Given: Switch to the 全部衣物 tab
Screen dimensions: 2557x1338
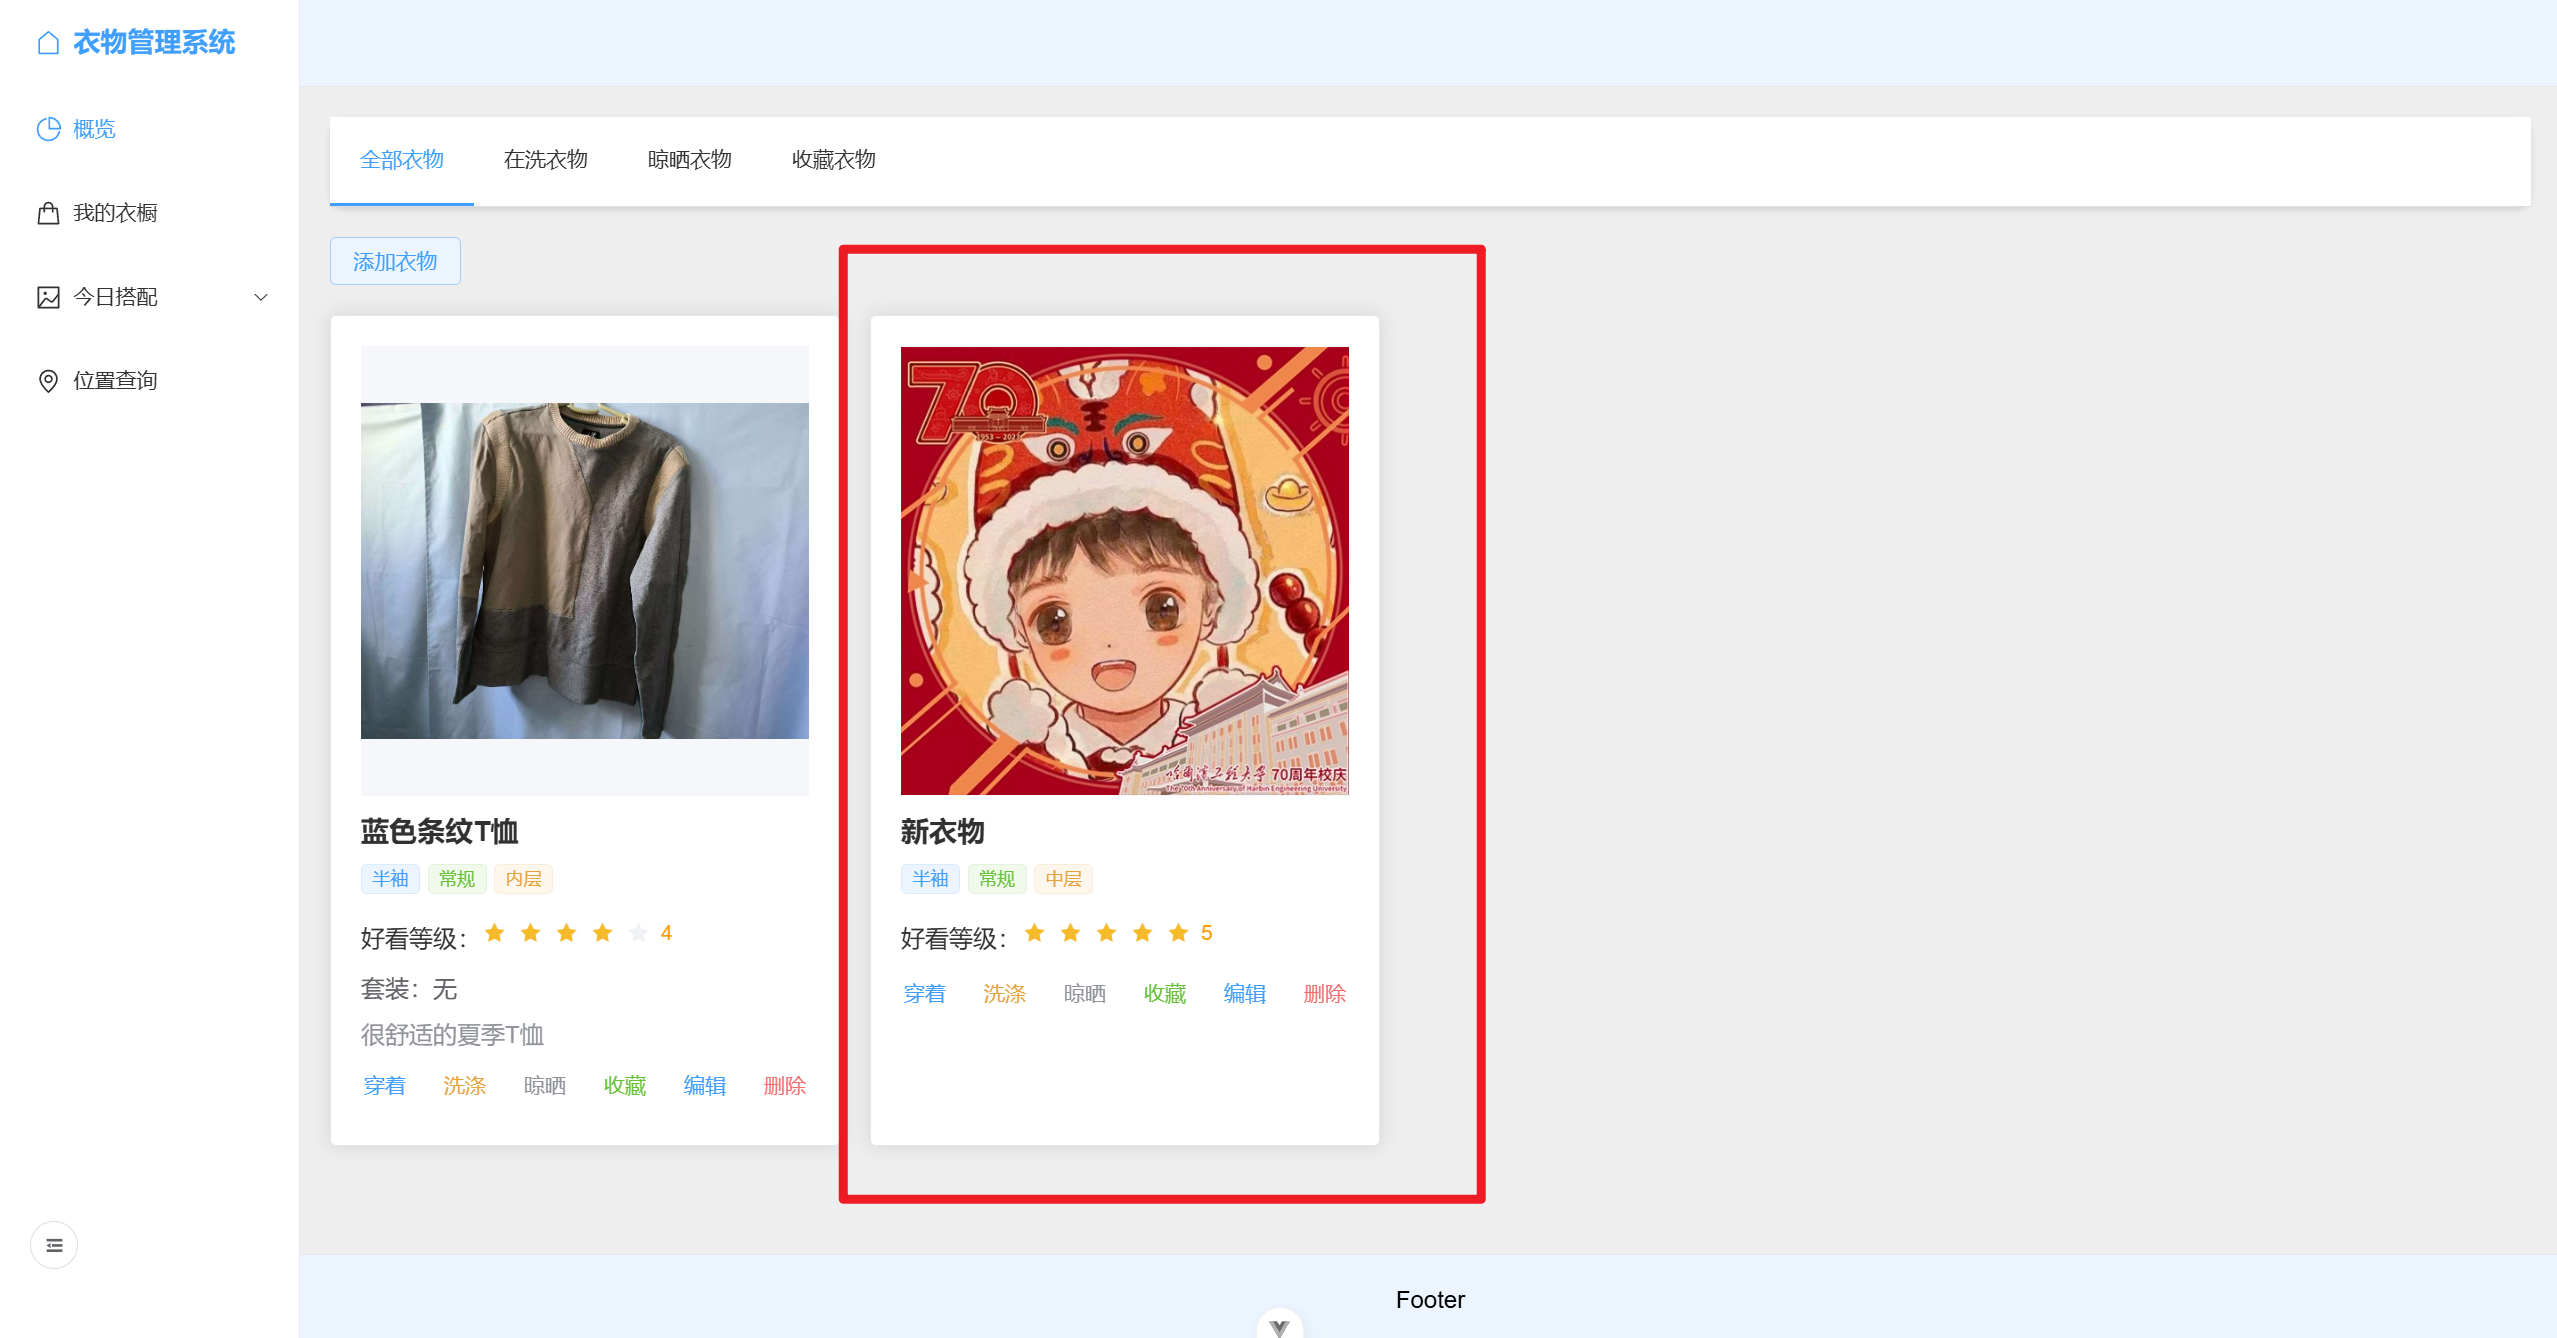Looking at the screenshot, I should [402, 160].
